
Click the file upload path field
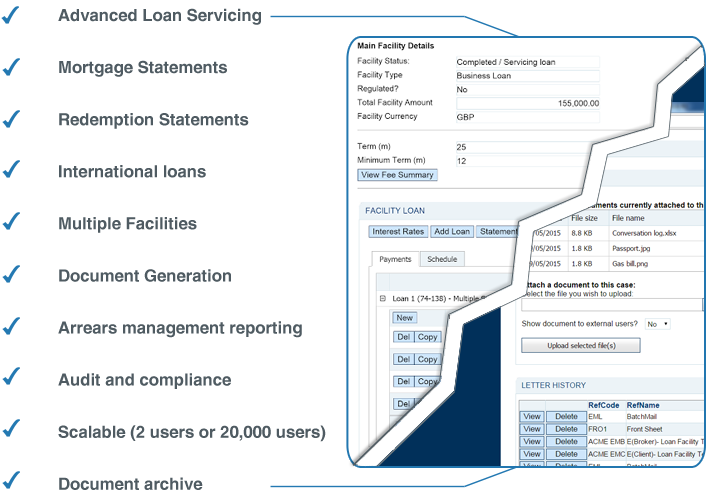[611, 305]
